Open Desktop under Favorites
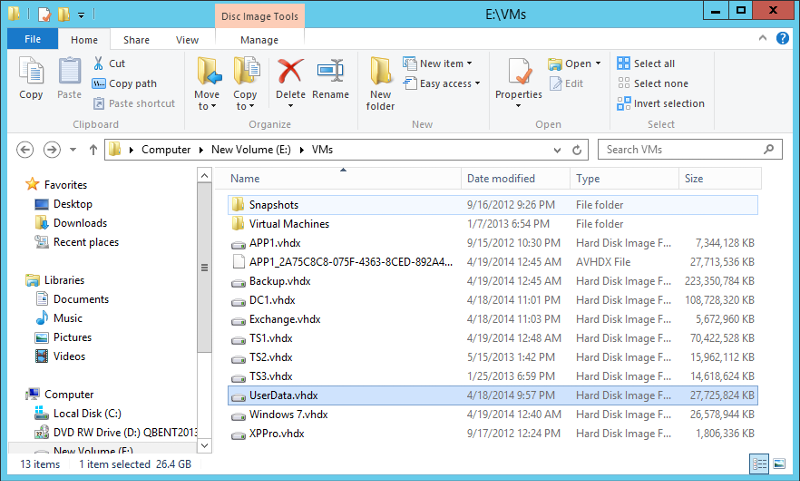 pos(64,204)
